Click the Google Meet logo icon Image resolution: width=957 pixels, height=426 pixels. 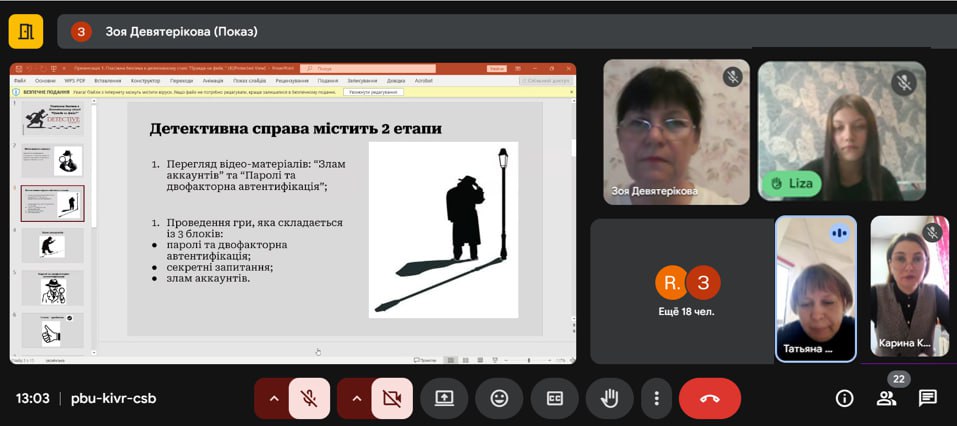tap(26, 31)
